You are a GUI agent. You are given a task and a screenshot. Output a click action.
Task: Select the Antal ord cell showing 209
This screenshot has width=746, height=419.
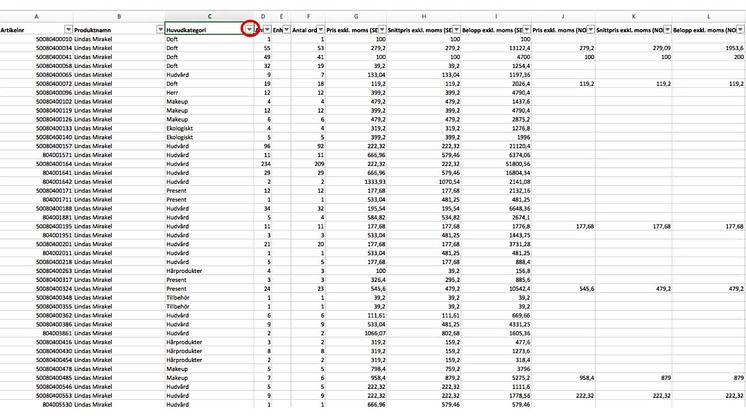click(308, 164)
